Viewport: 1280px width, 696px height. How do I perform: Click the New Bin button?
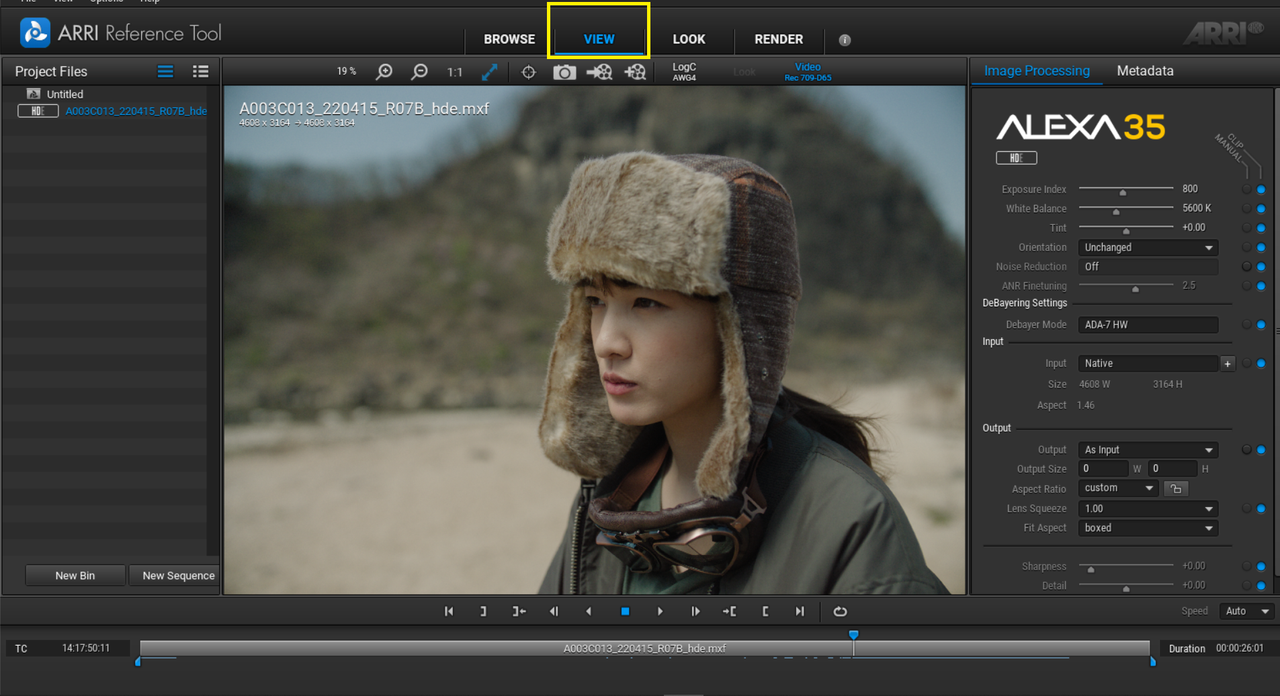pos(75,575)
